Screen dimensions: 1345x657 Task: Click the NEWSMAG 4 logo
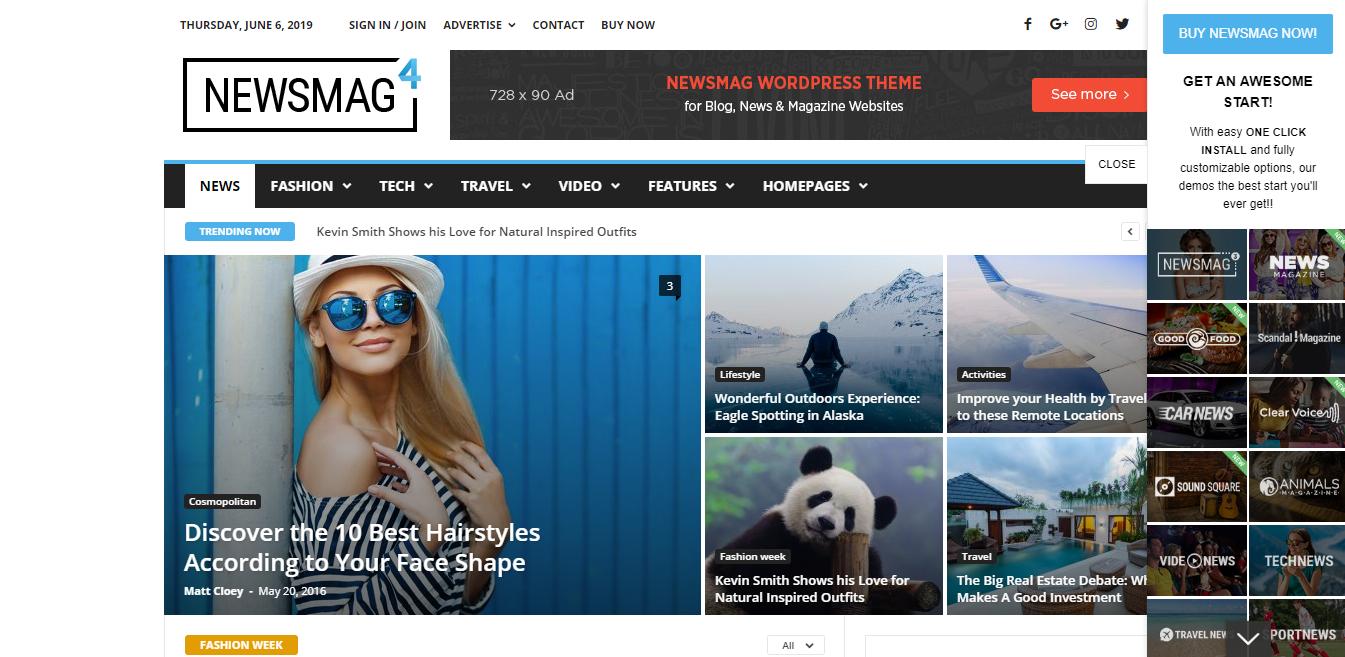click(301, 95)
